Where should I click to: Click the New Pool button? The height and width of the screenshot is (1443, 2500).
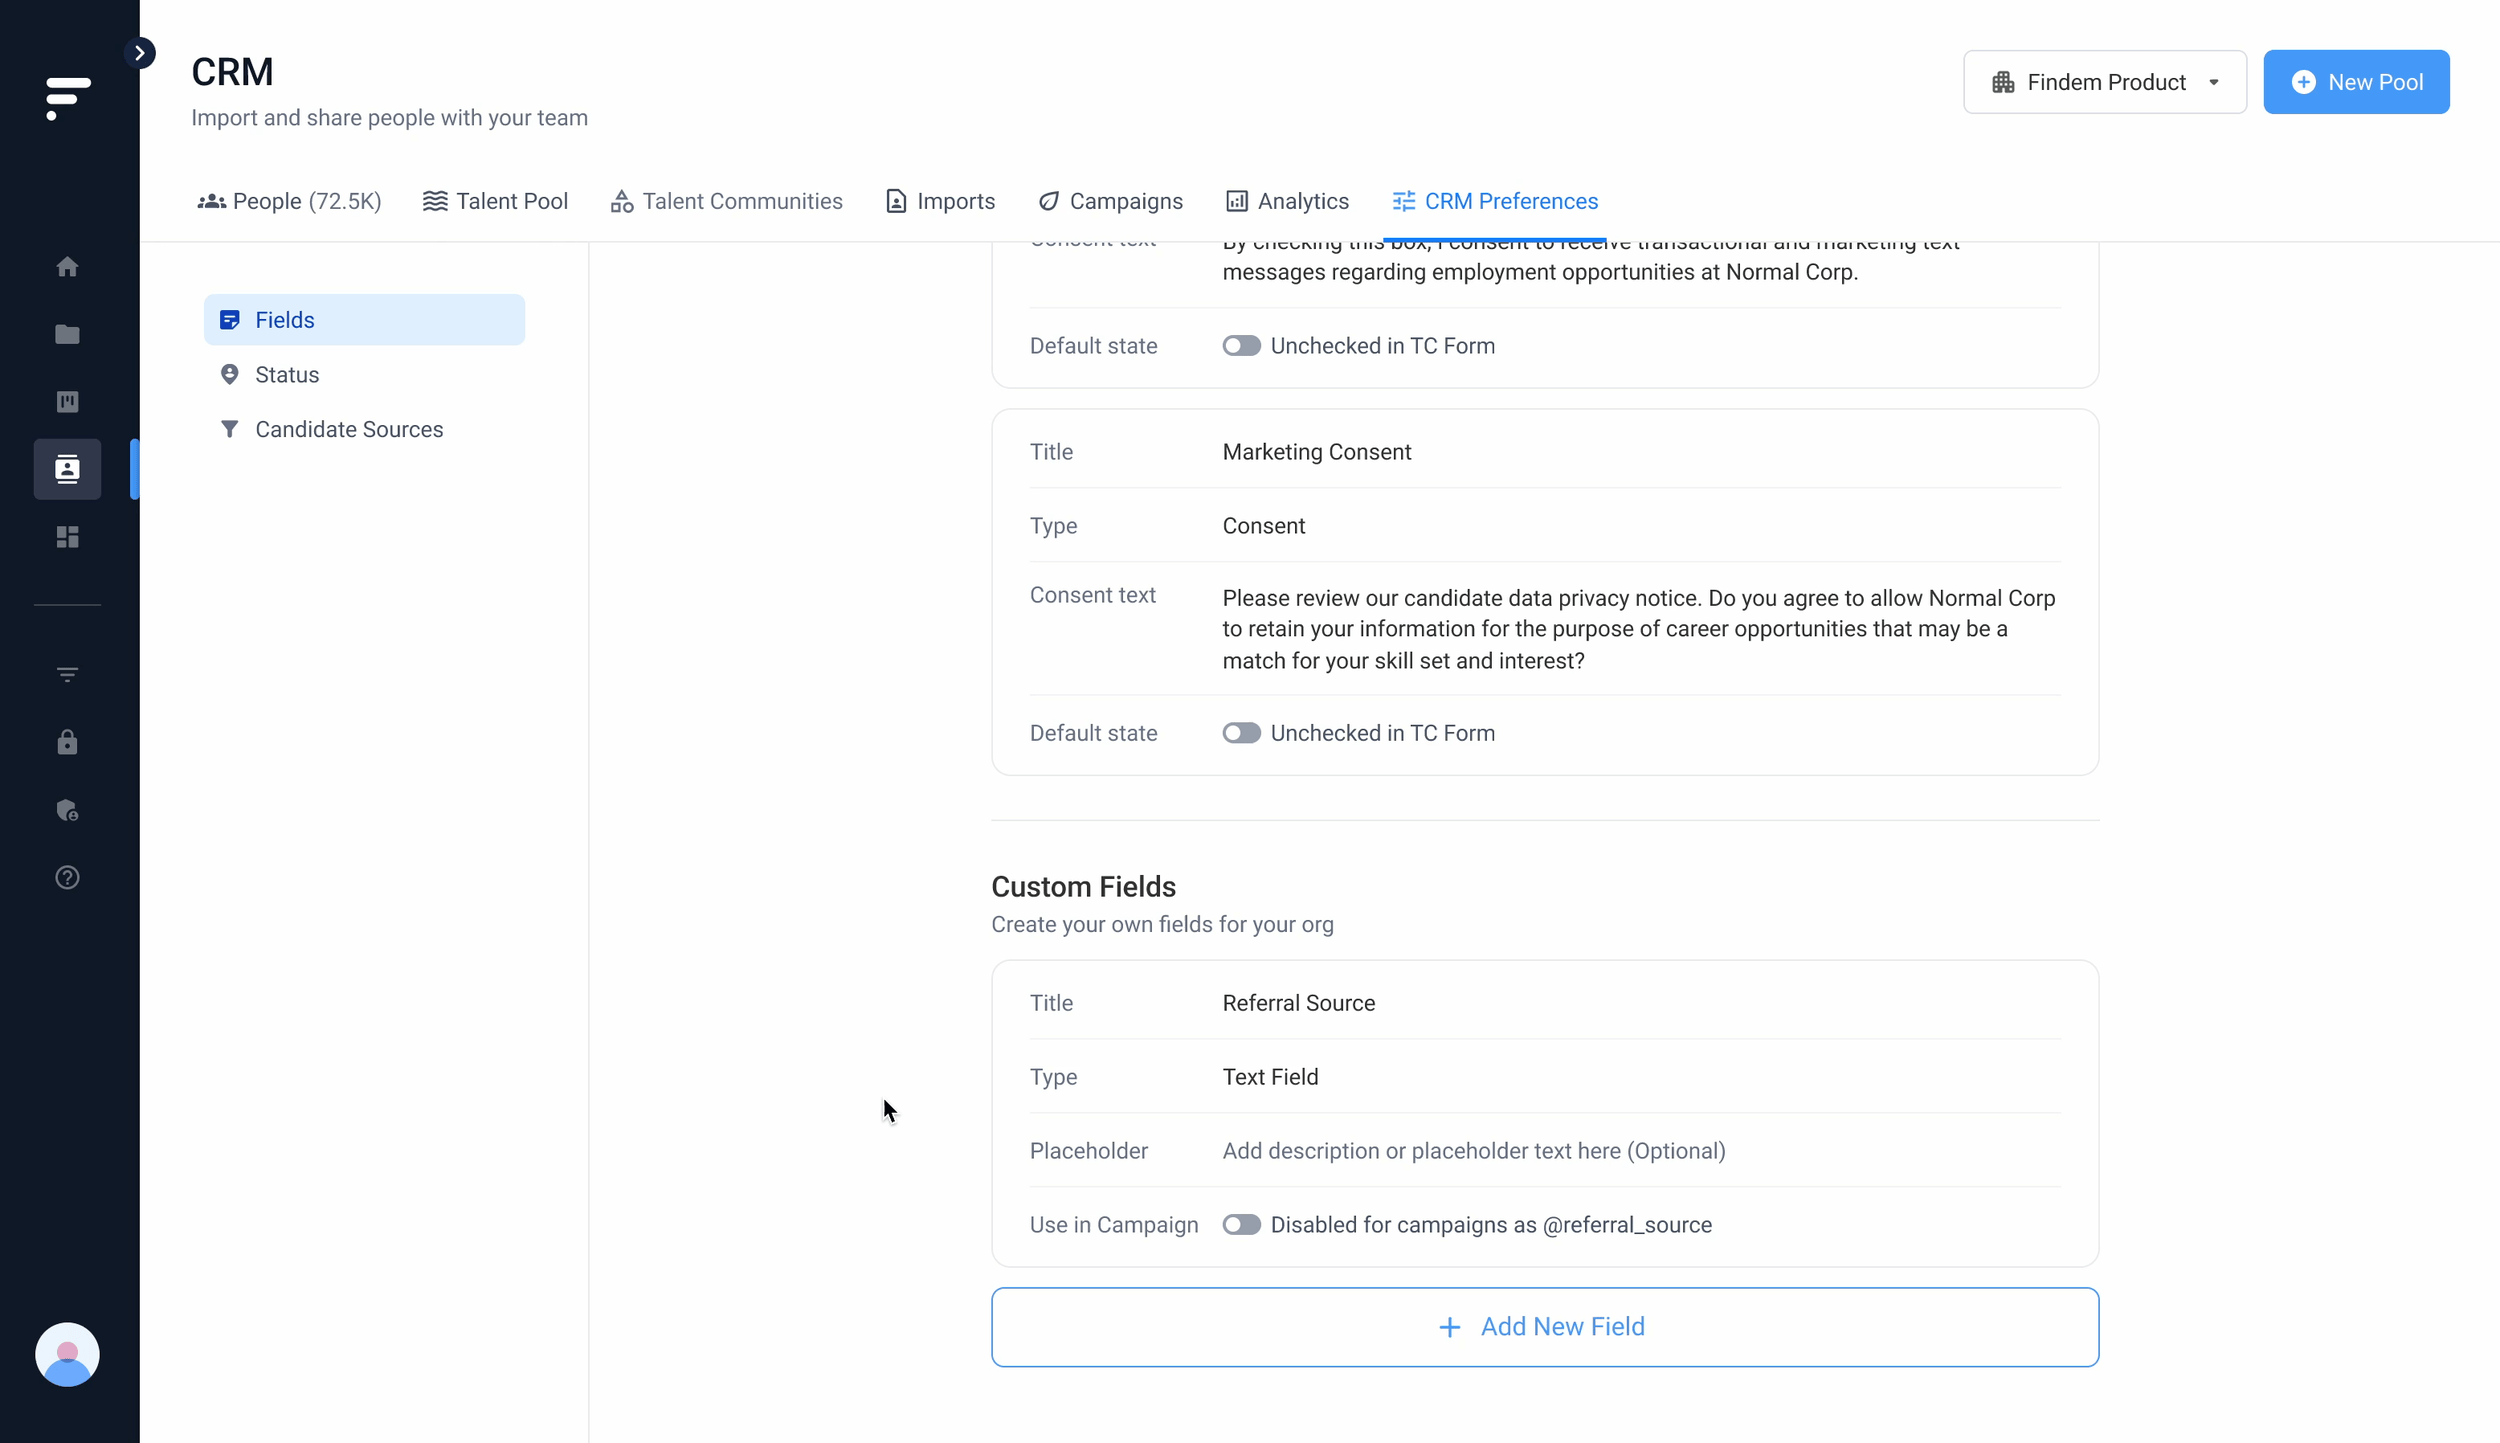2356,82
